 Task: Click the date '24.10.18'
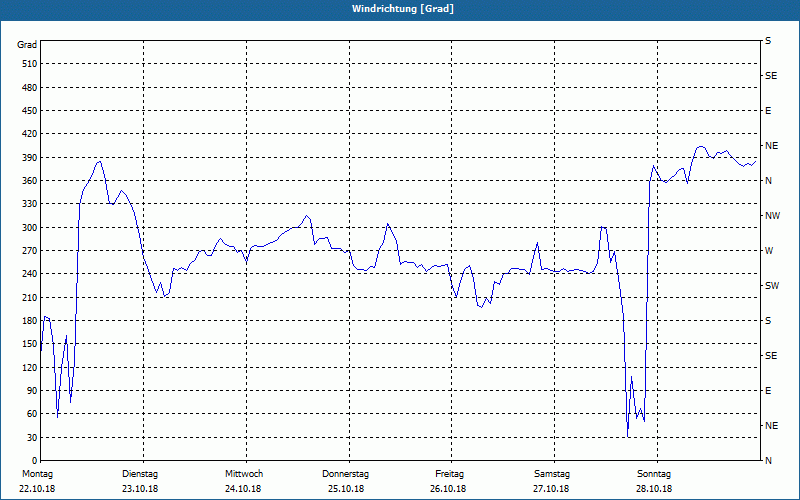click(x=243, y=489)
